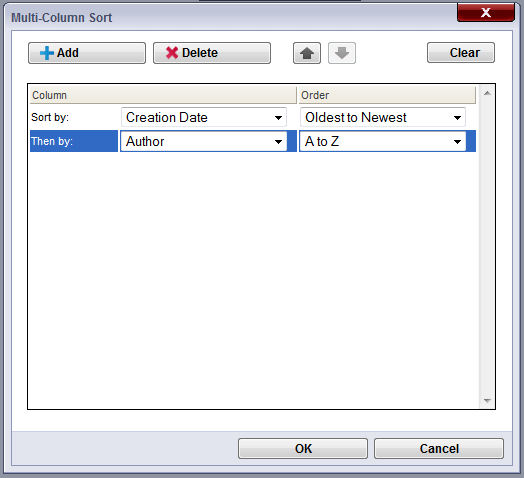
Task: Click empty area below sort rows
Action: 253,280
